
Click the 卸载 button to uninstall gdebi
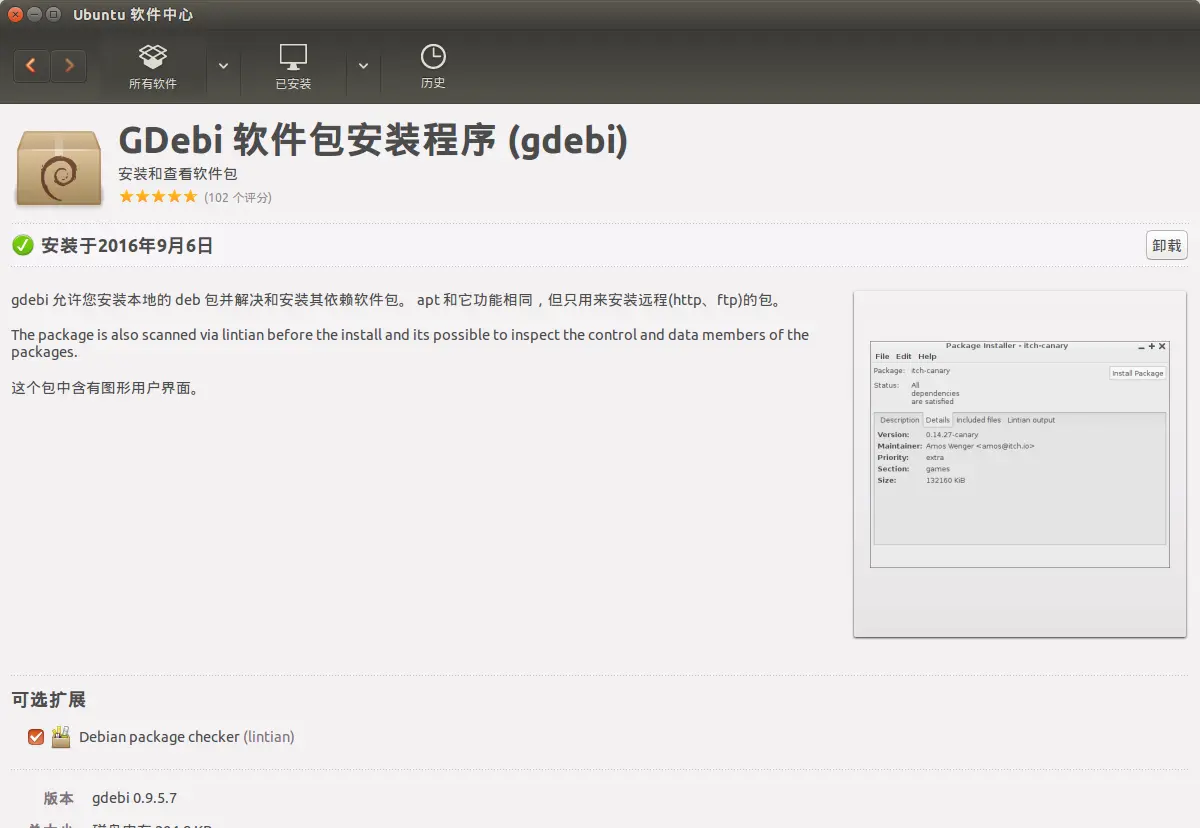click(1166, 245)
